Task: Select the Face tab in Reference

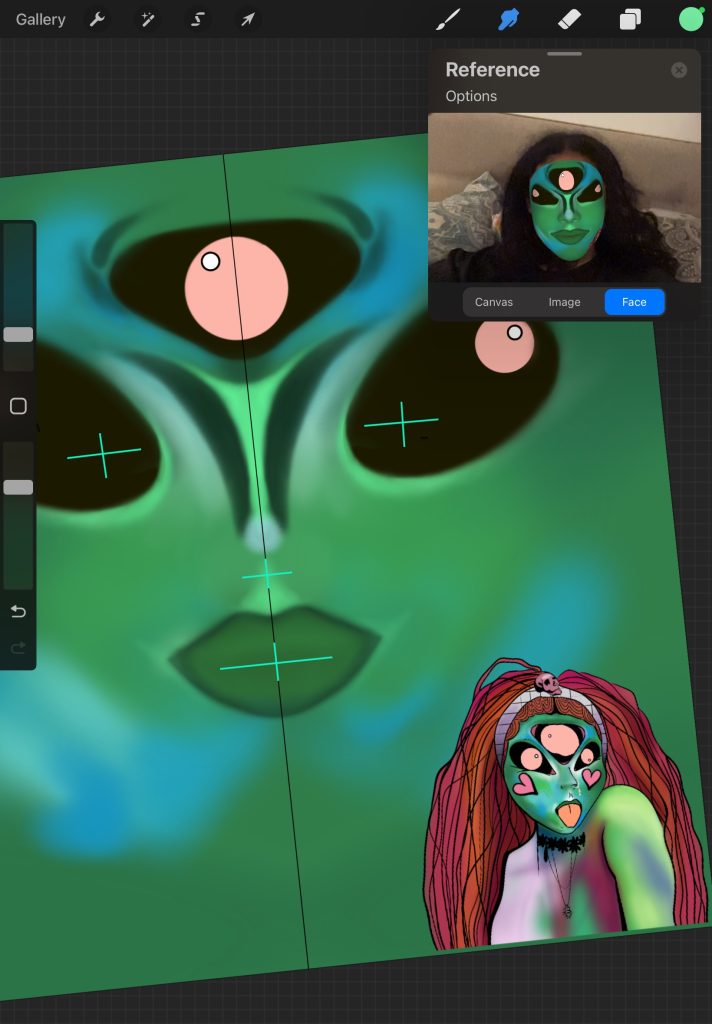Action: [634, 302]
